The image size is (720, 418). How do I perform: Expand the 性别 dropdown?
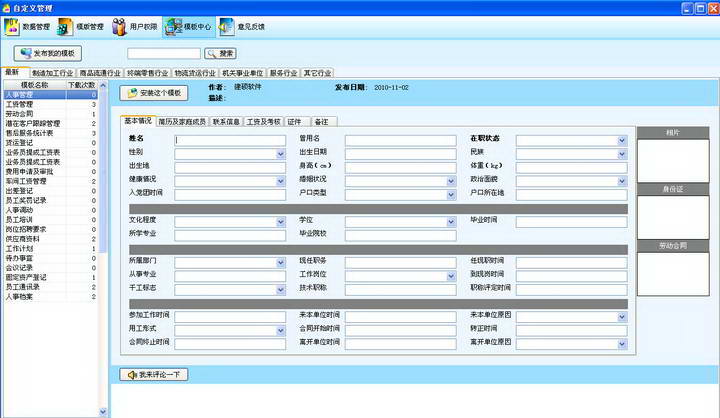(x=281, y=154)
